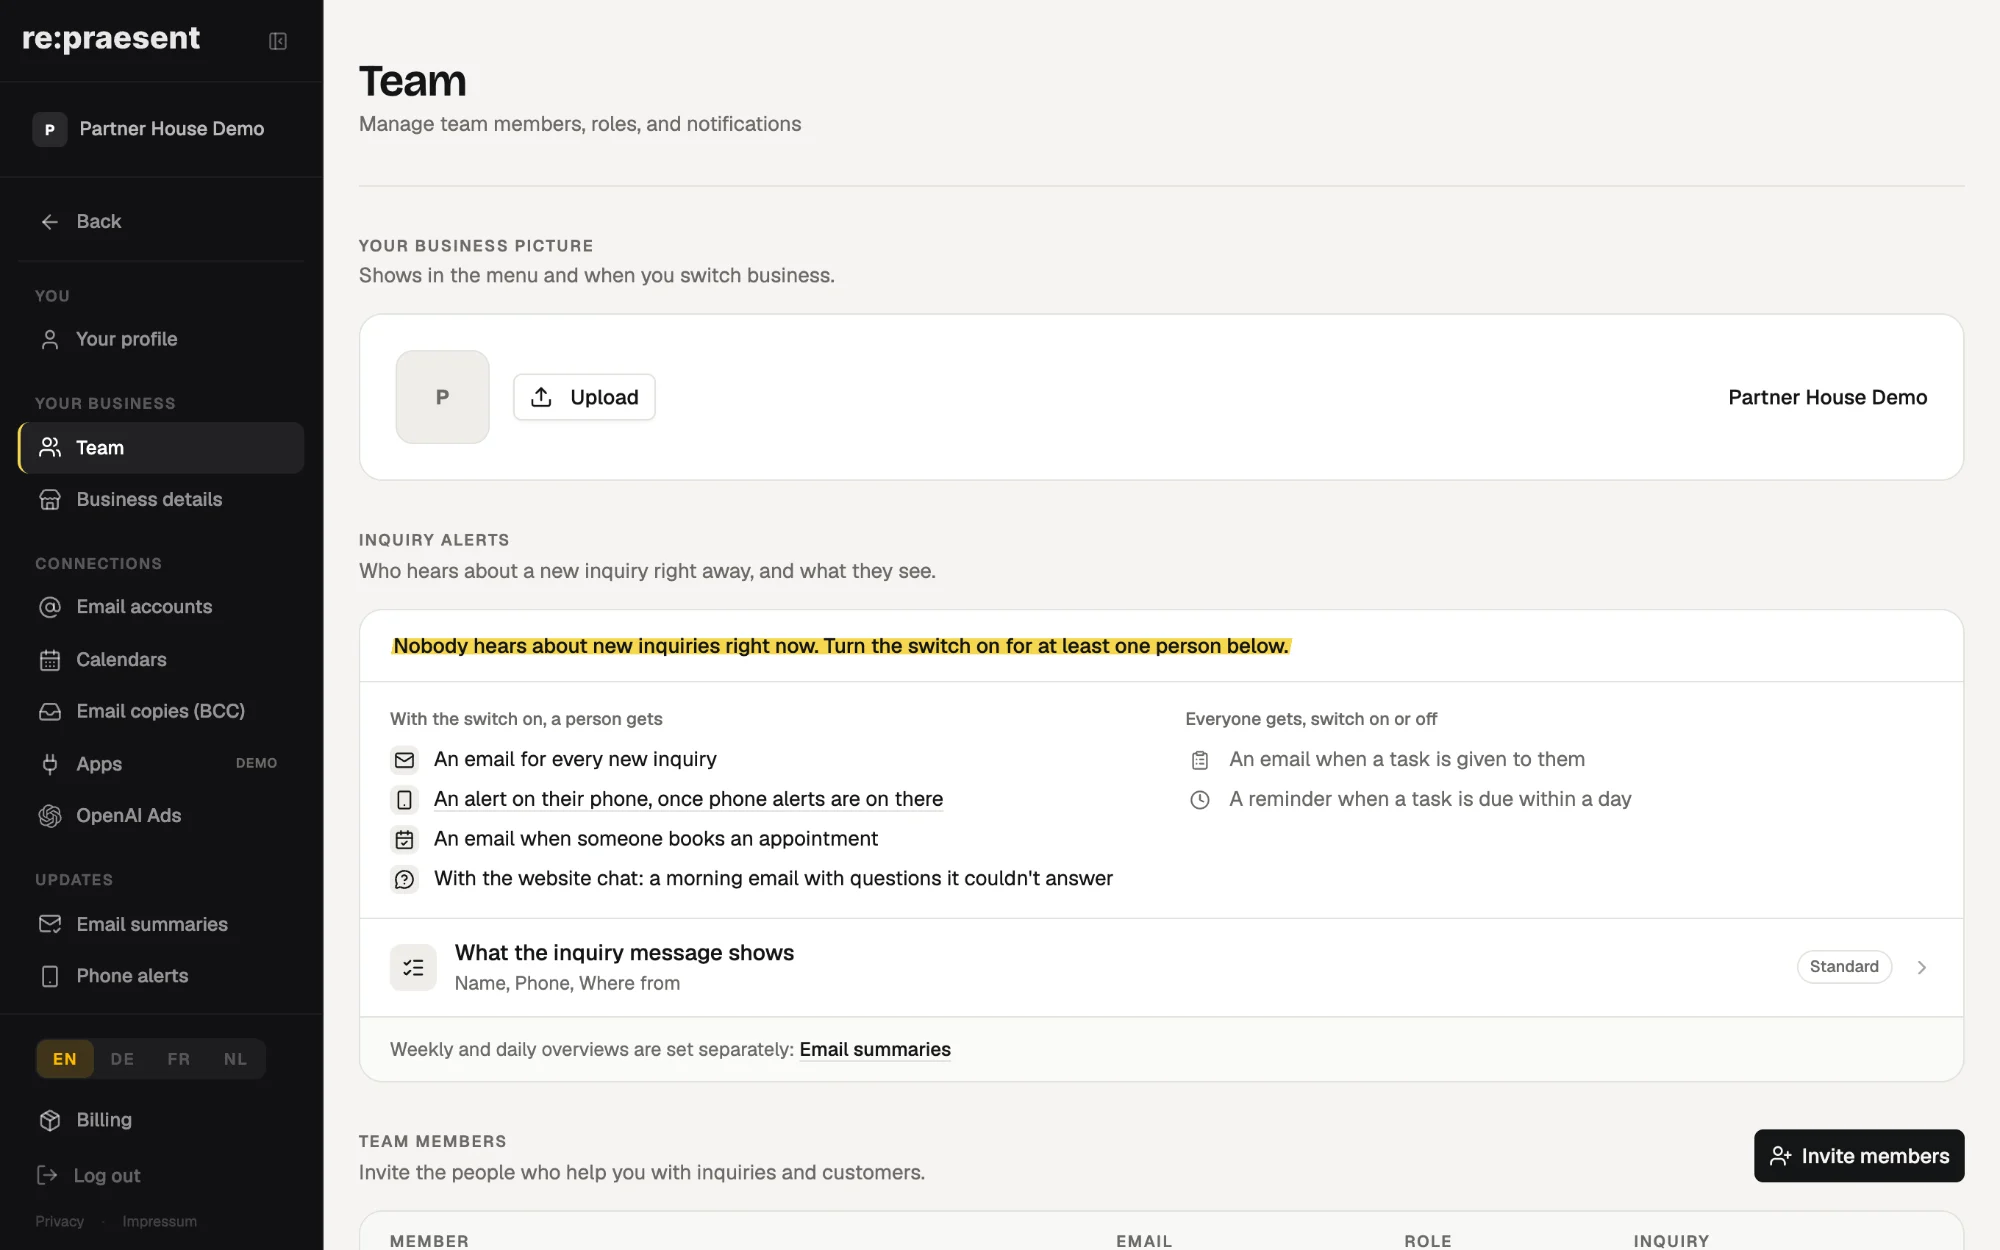Click the Privacy footer link

point(60,1221)
